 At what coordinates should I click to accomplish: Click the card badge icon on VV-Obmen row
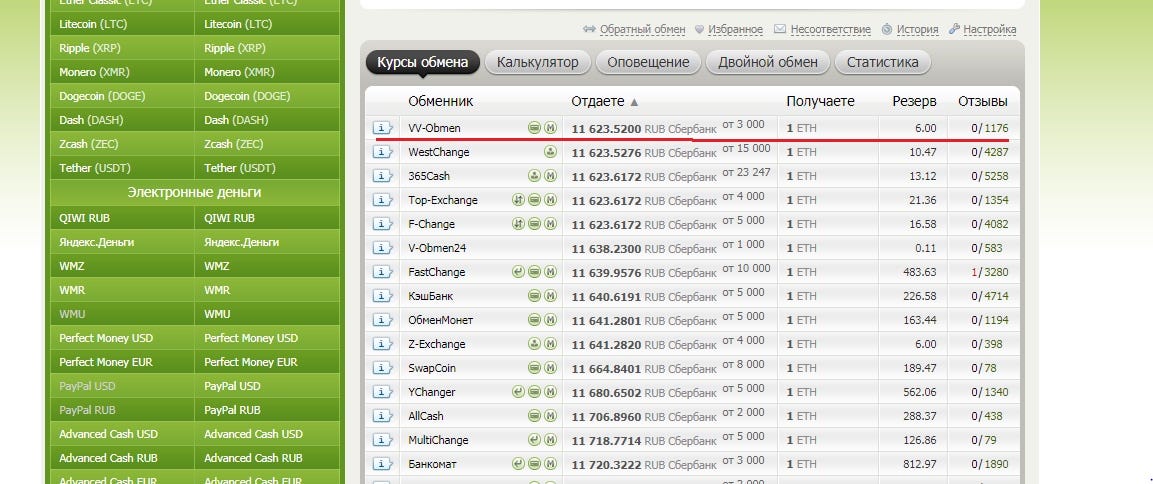[535, 128]
